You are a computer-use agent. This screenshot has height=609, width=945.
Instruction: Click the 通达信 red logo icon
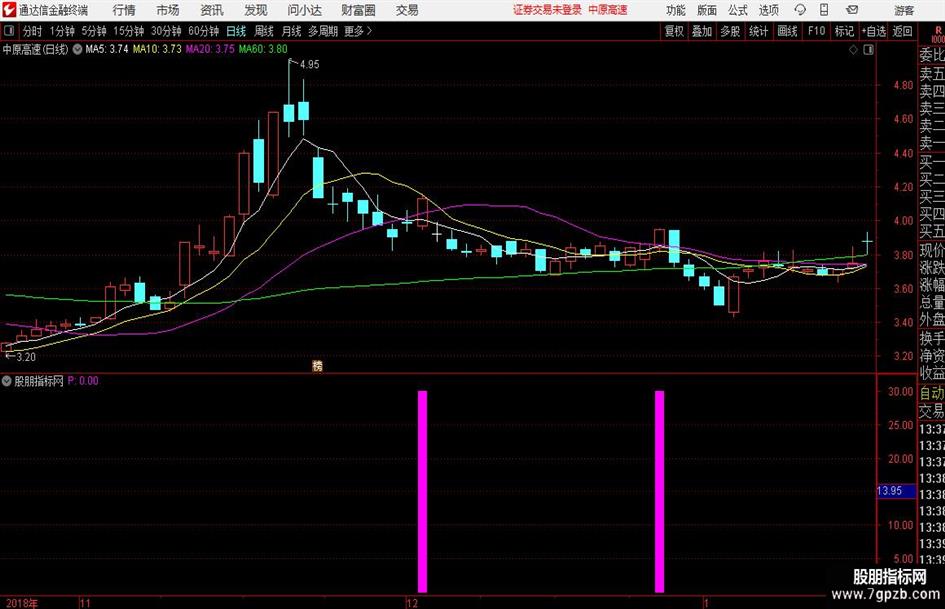[8, 10]
